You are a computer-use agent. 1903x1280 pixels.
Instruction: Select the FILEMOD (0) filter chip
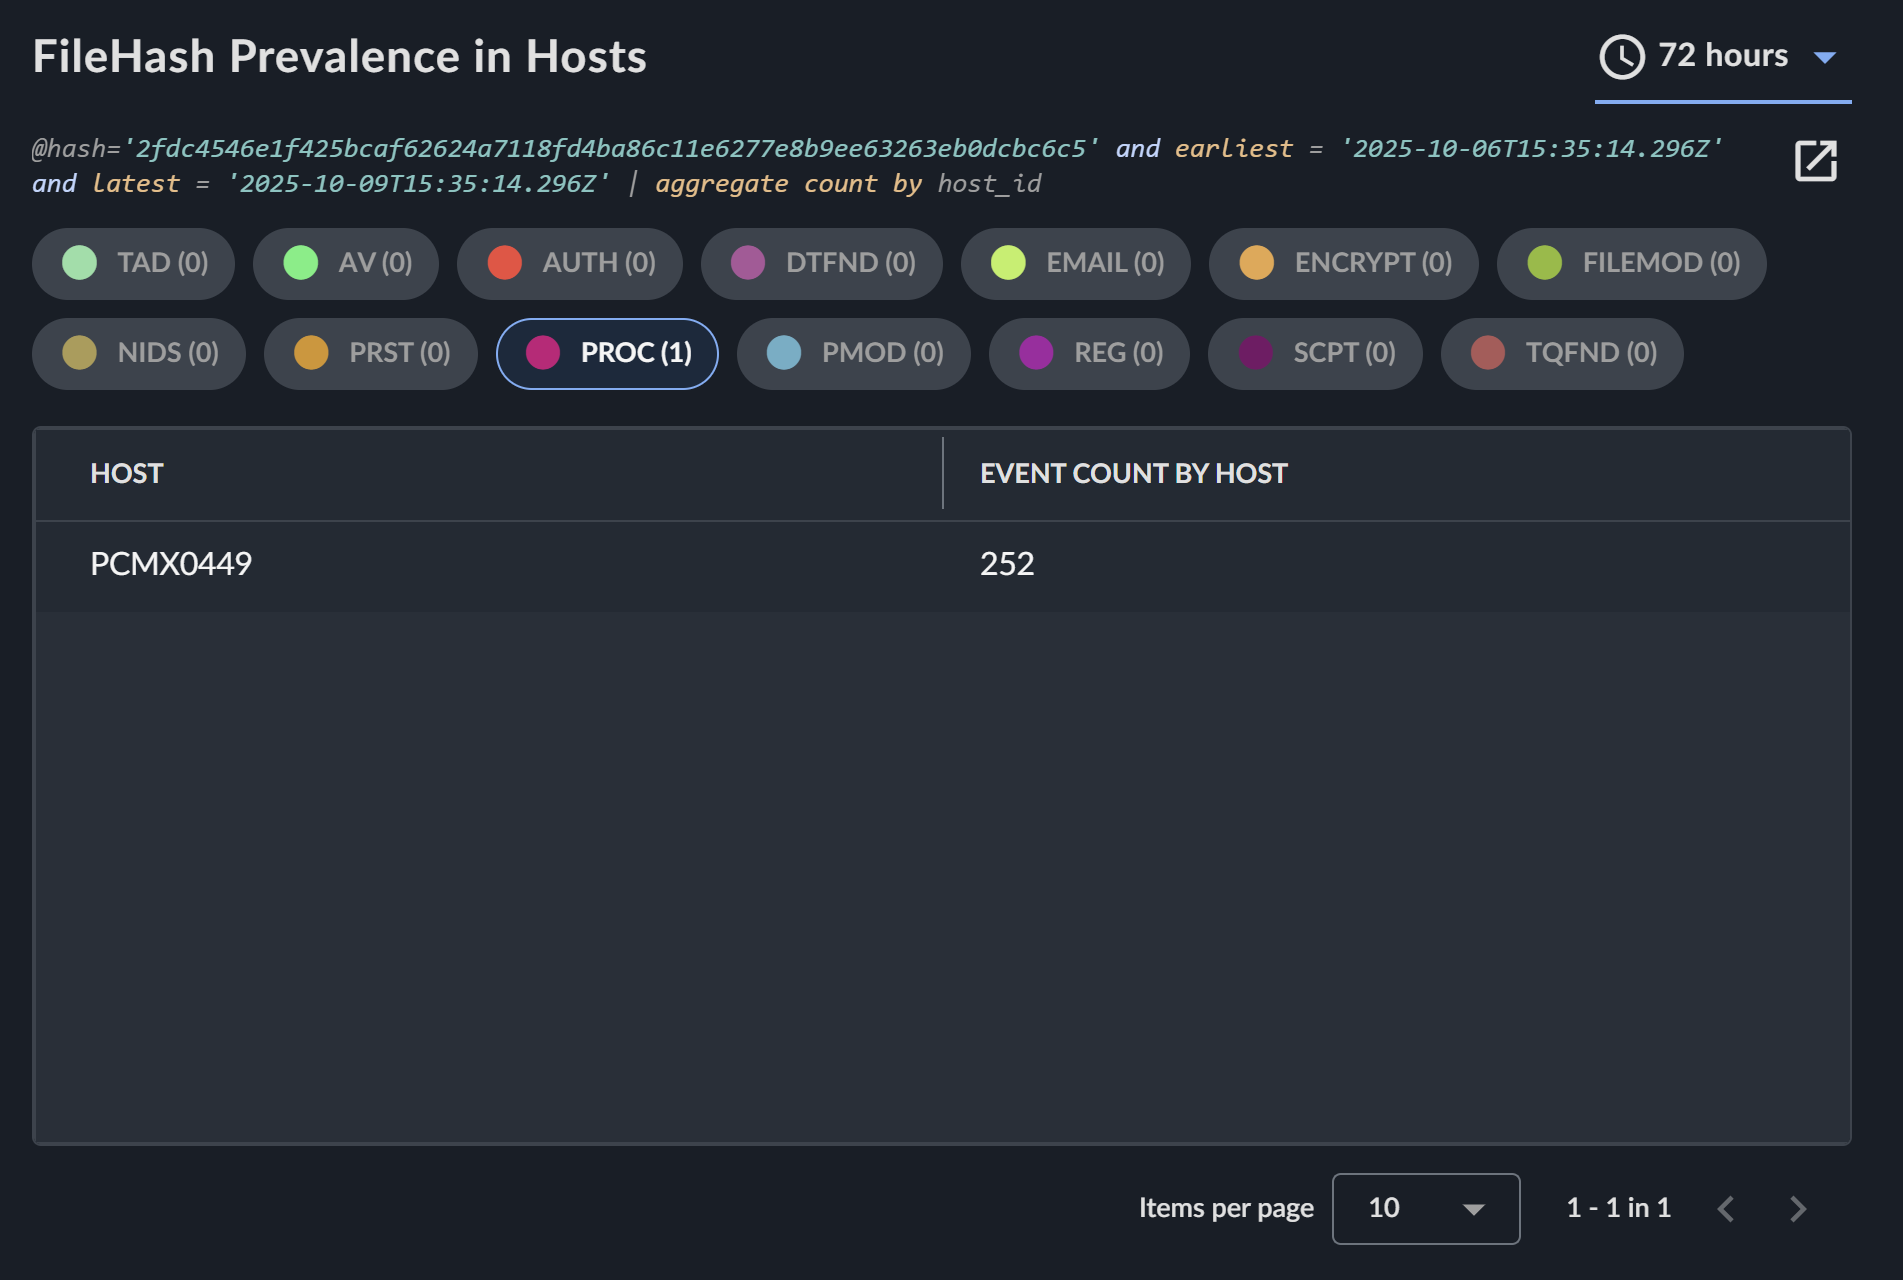tap(1632, 263)
